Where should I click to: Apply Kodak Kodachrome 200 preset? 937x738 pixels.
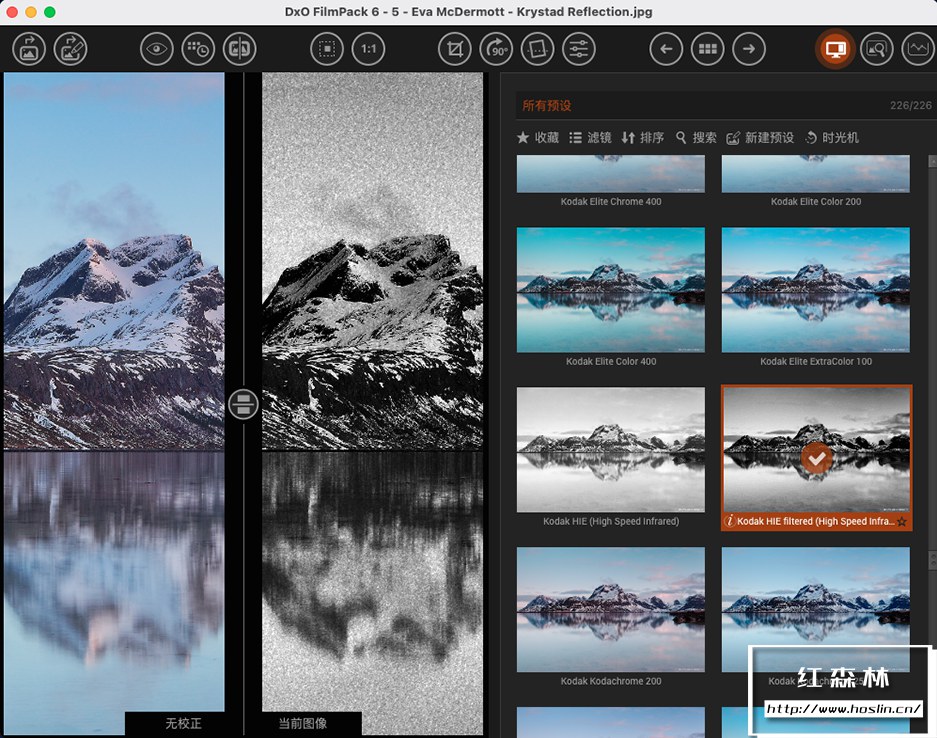(x=611, y=610)
